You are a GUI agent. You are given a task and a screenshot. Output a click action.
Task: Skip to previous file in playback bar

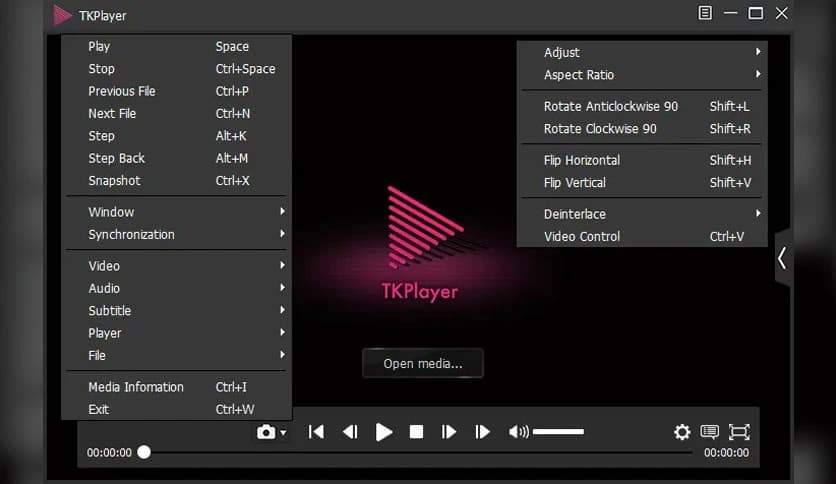[x=316, y=432]
